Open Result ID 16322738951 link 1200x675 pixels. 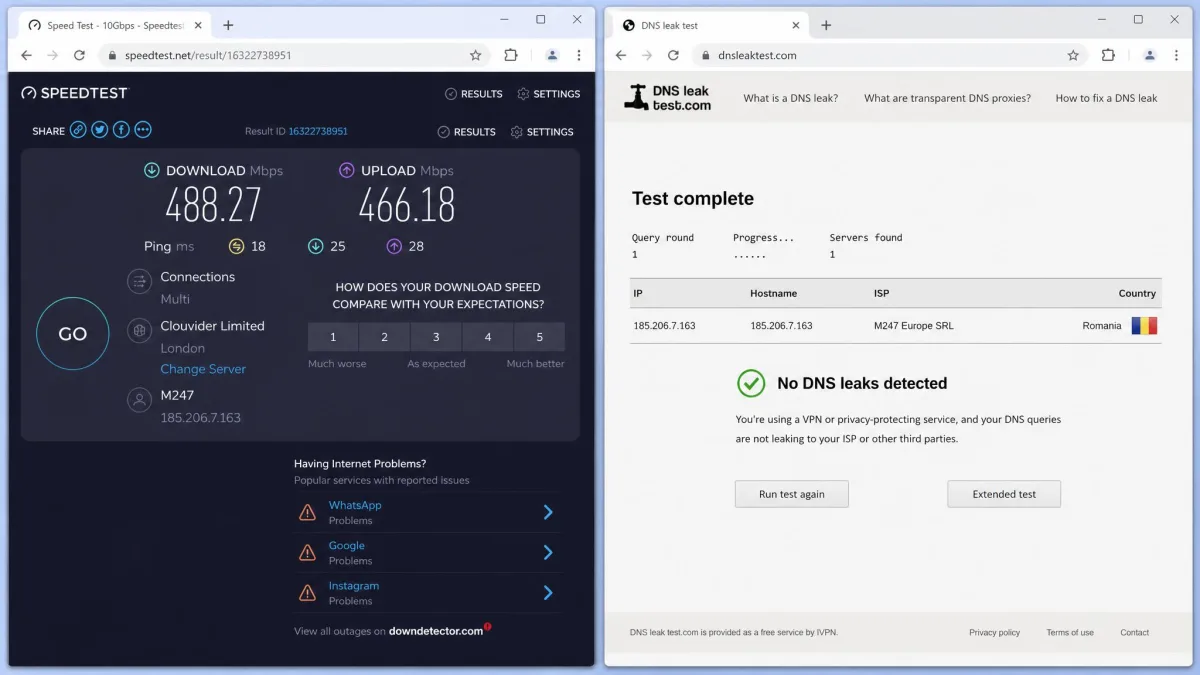coord(318,132)
